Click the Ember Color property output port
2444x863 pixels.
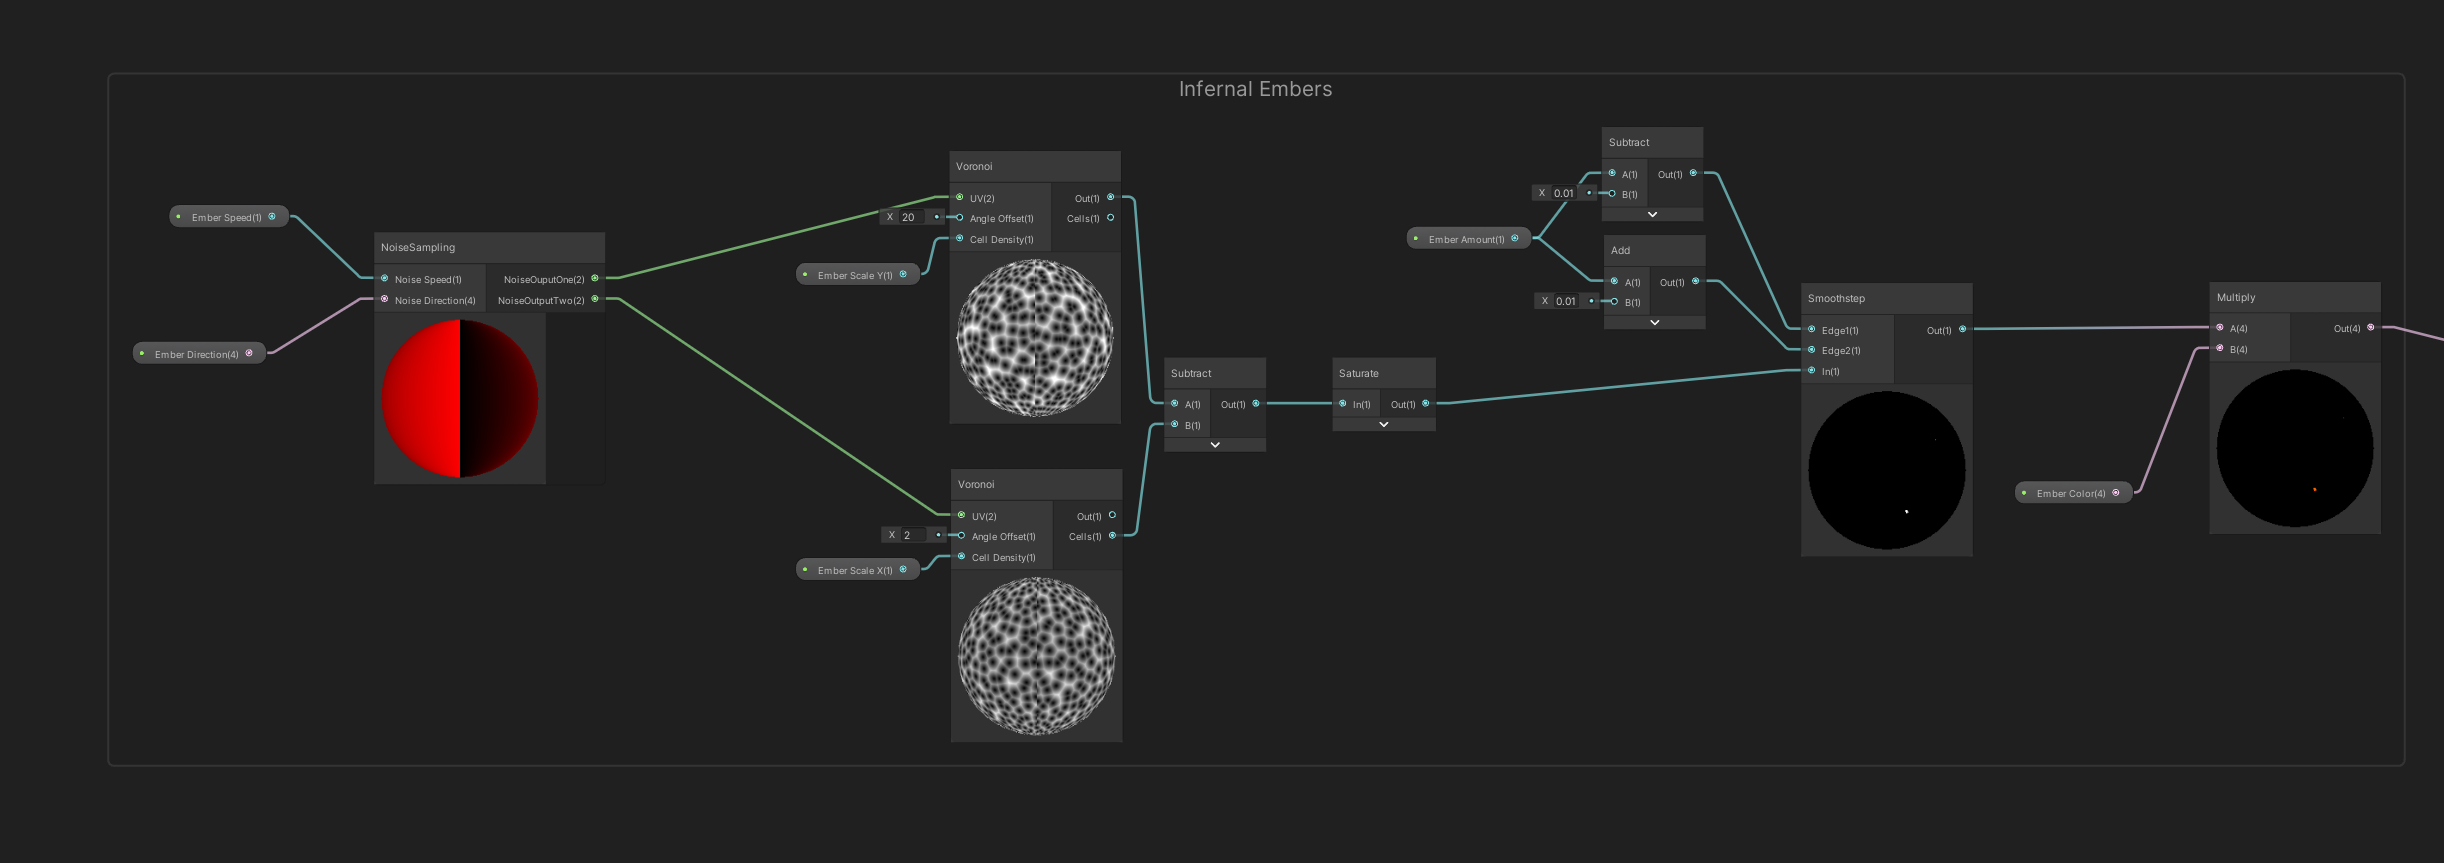(2115, 493)
